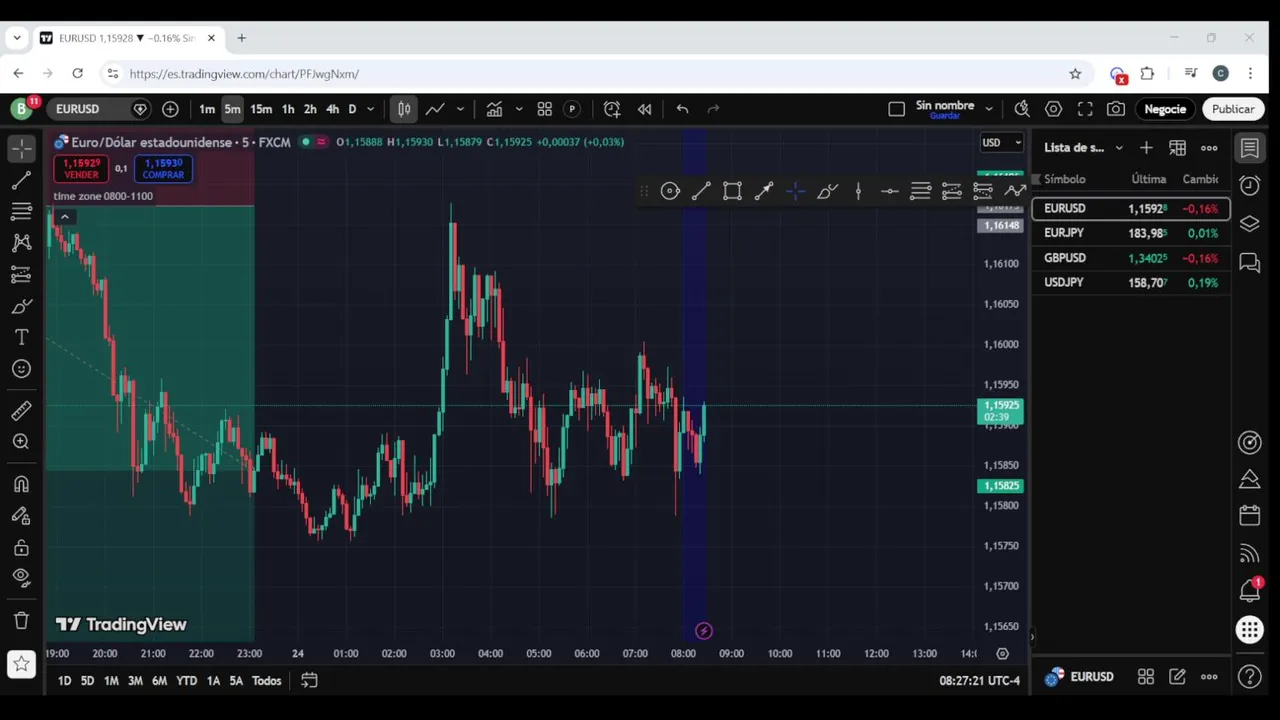This screenshot has height=720, width=1280.
Task: Select the crosshair cursor tool in left toolbar
Action: pos(21,148)
